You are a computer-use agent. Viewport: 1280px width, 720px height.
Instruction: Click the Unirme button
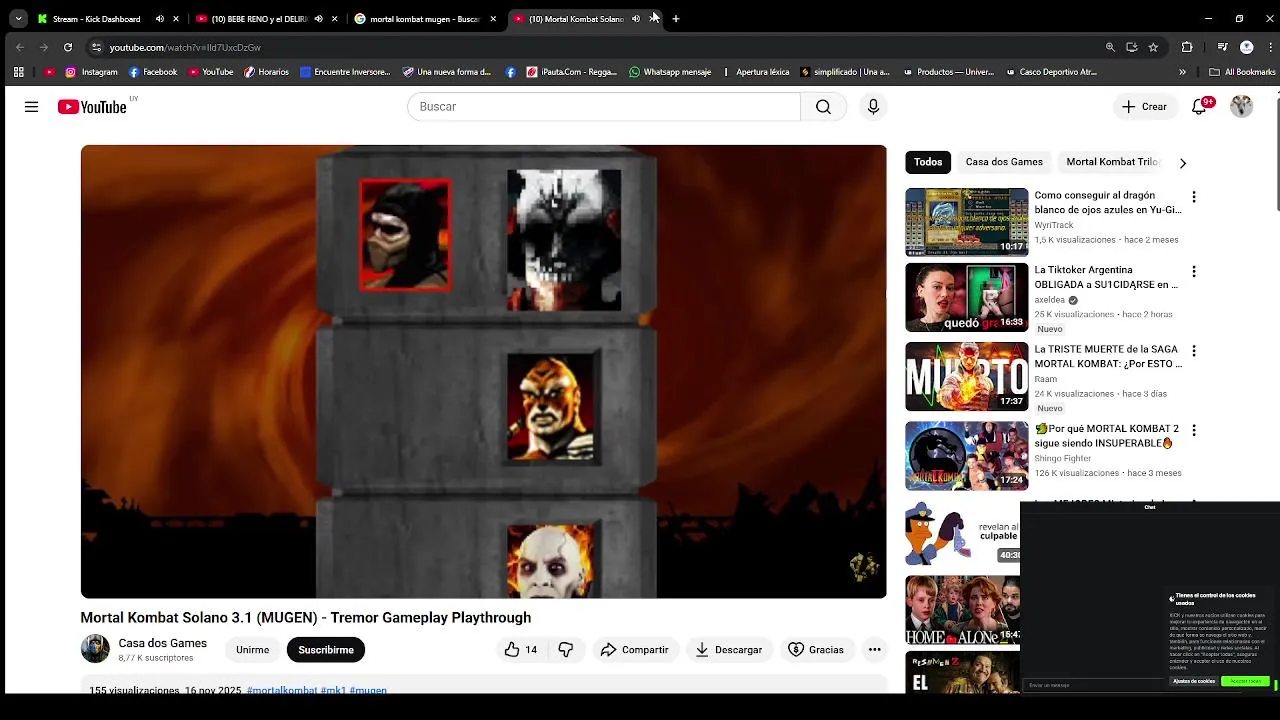pyautogui.click(x=252, y=650)
